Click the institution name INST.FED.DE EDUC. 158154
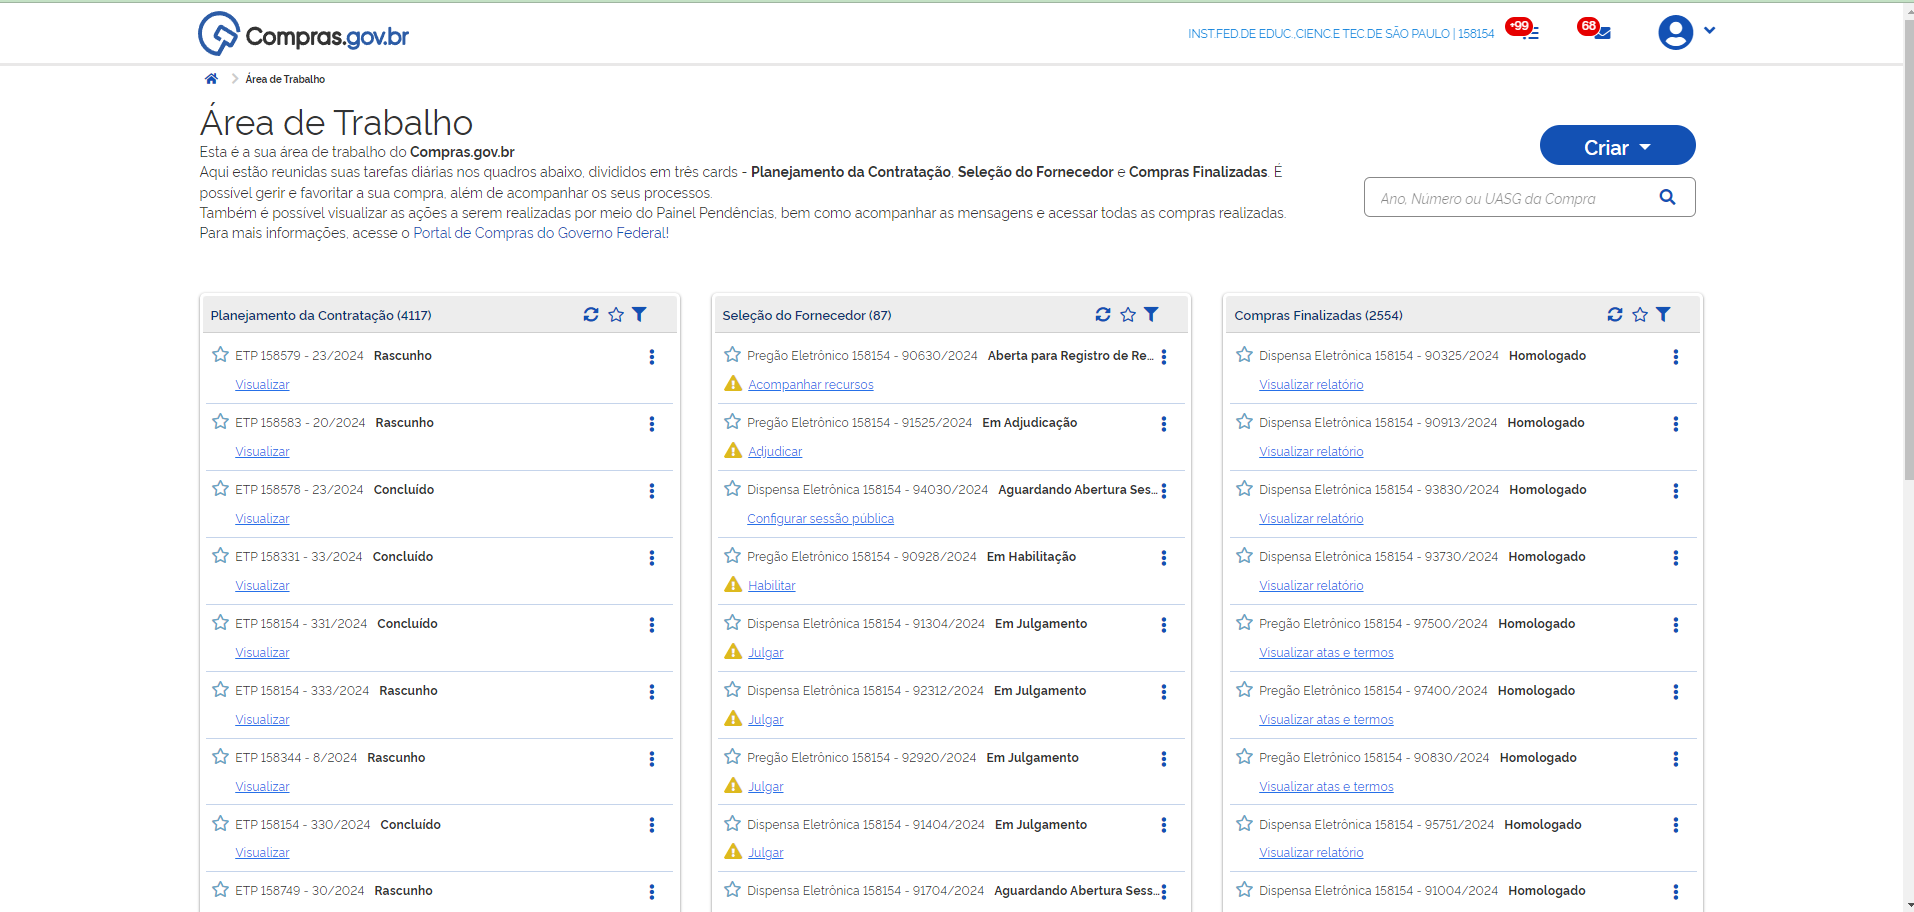 point(1341,34)
